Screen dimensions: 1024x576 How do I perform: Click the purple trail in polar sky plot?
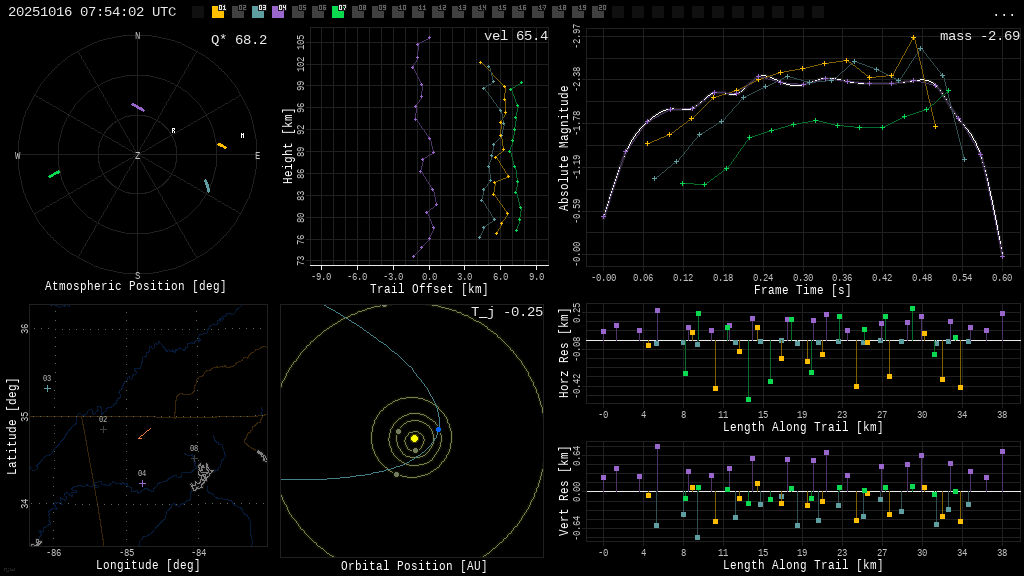coord(138,107)
